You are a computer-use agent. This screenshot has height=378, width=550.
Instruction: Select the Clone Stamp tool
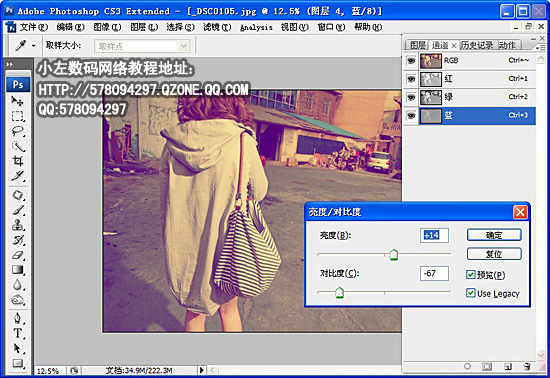[18, 225]
